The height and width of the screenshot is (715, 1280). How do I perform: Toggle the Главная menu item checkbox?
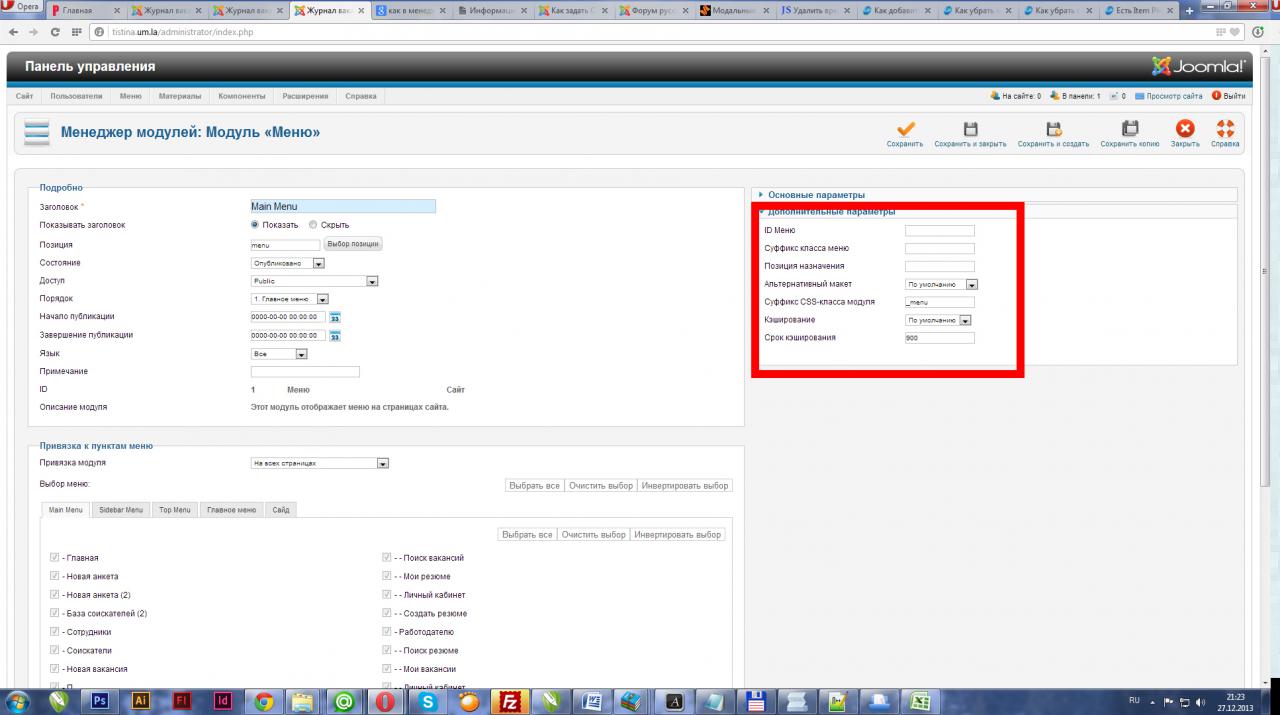click(x=55, y=558)
